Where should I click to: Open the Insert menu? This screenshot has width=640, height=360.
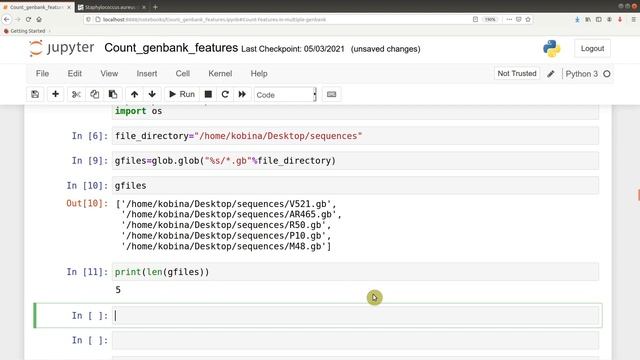147,73
